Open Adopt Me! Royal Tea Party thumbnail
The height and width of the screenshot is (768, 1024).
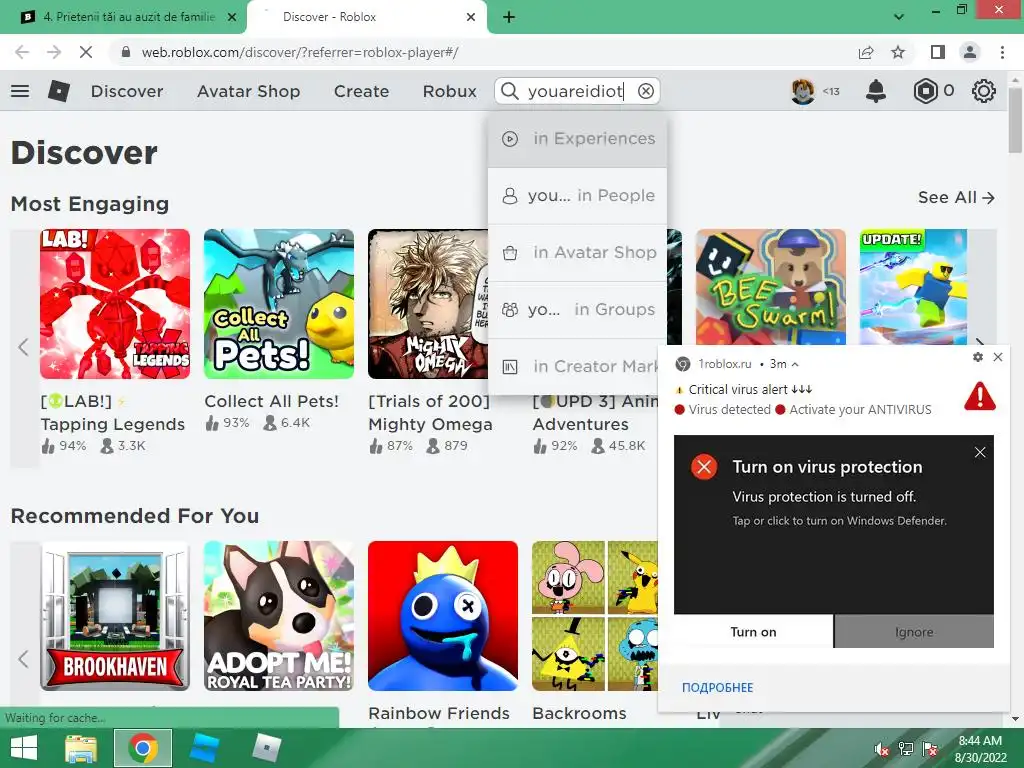tap(279, 616)
